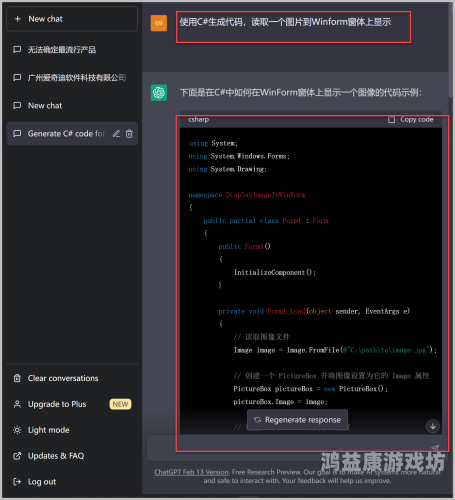Screen dimensions: 455x500
Task: Click the trash icon beside Clear conversations
Action: [x=17, y=378]
